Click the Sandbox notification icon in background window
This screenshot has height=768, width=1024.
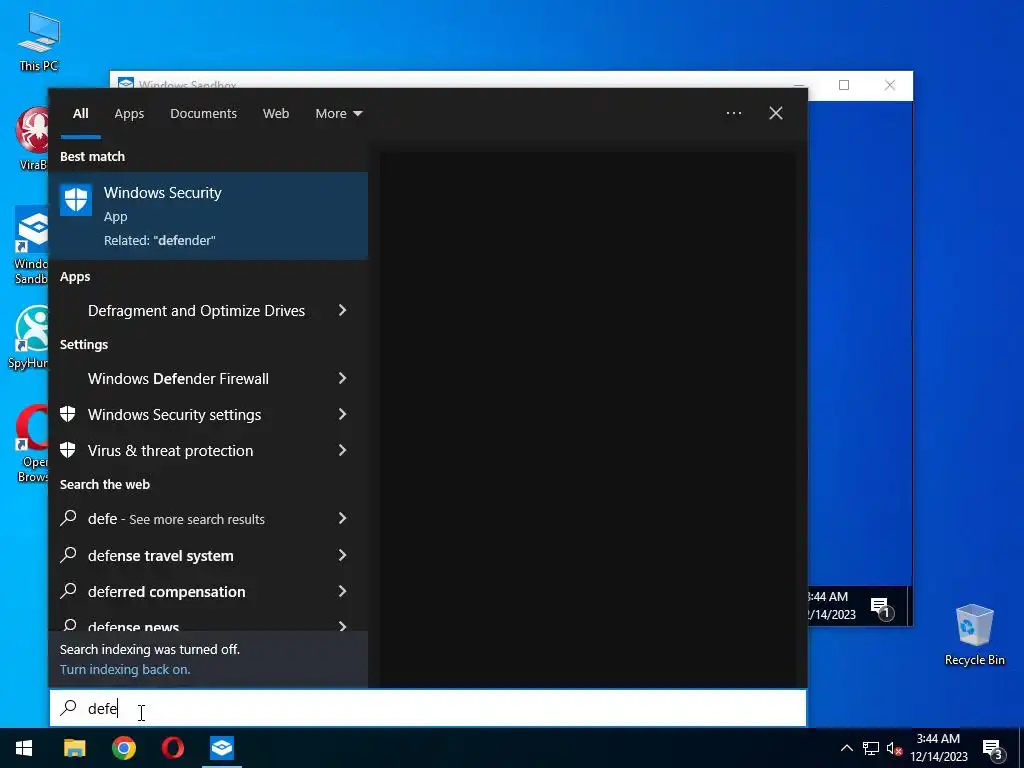880,608
